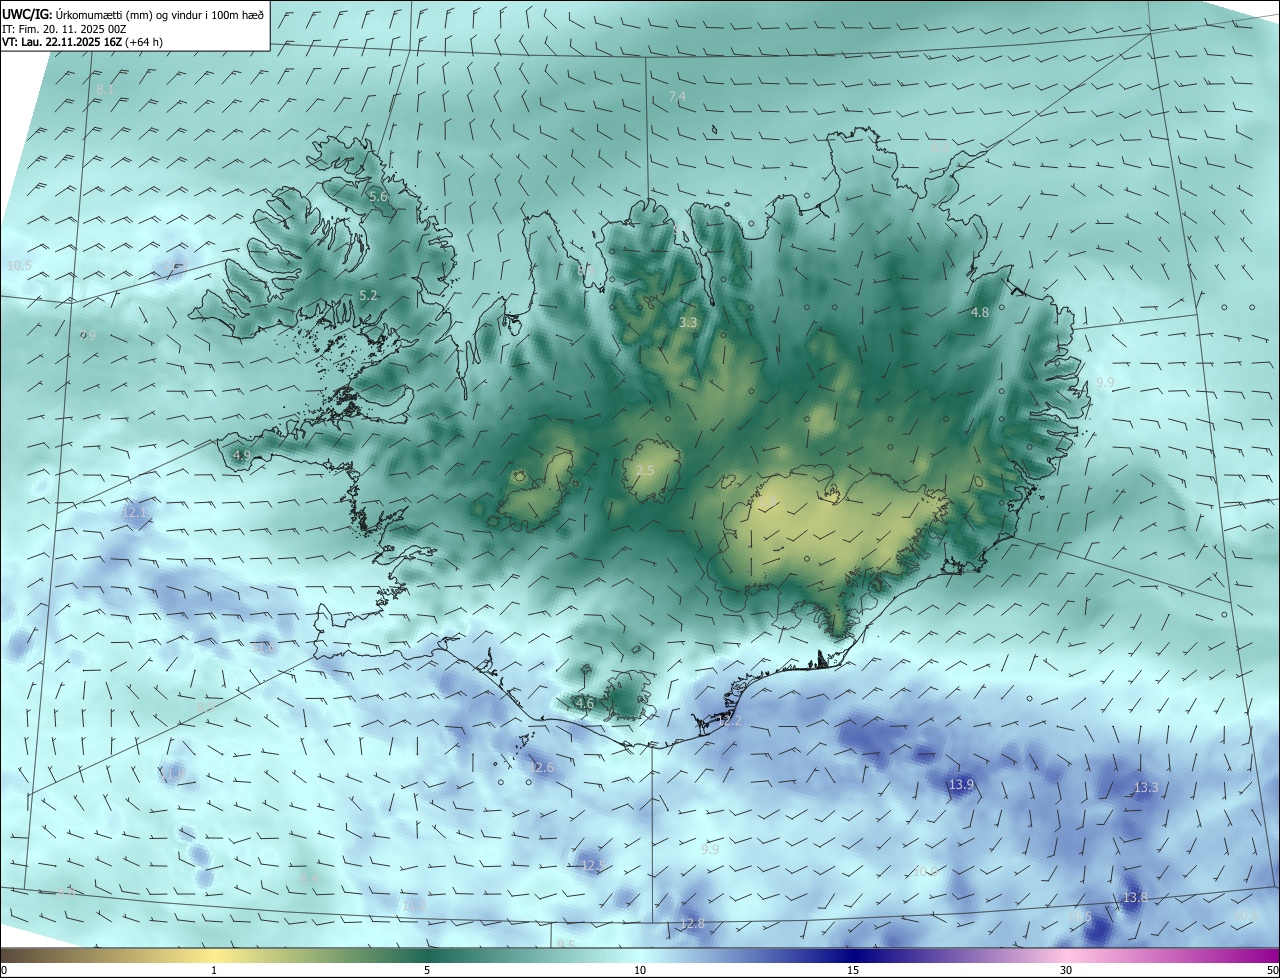Click the 13.3 value label
Image resolution: width=1280 pixels, height=978 pixels.
click(x=1146, y=788)
